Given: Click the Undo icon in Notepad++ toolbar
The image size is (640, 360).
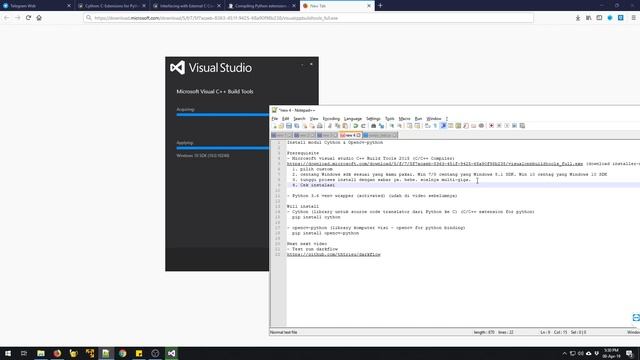Looking at the screenshot, I should [356, 126].
